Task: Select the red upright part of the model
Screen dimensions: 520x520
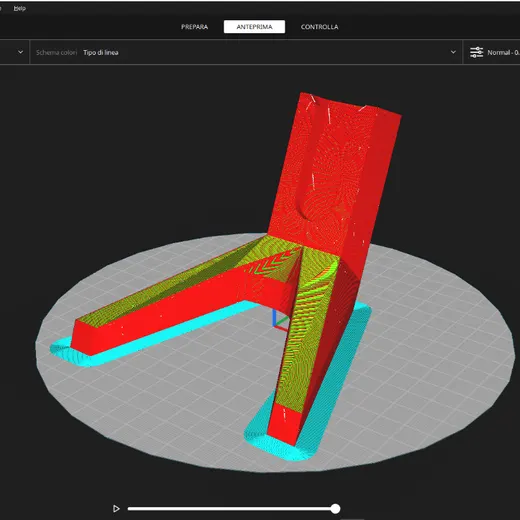Action: tap(333, 167)
